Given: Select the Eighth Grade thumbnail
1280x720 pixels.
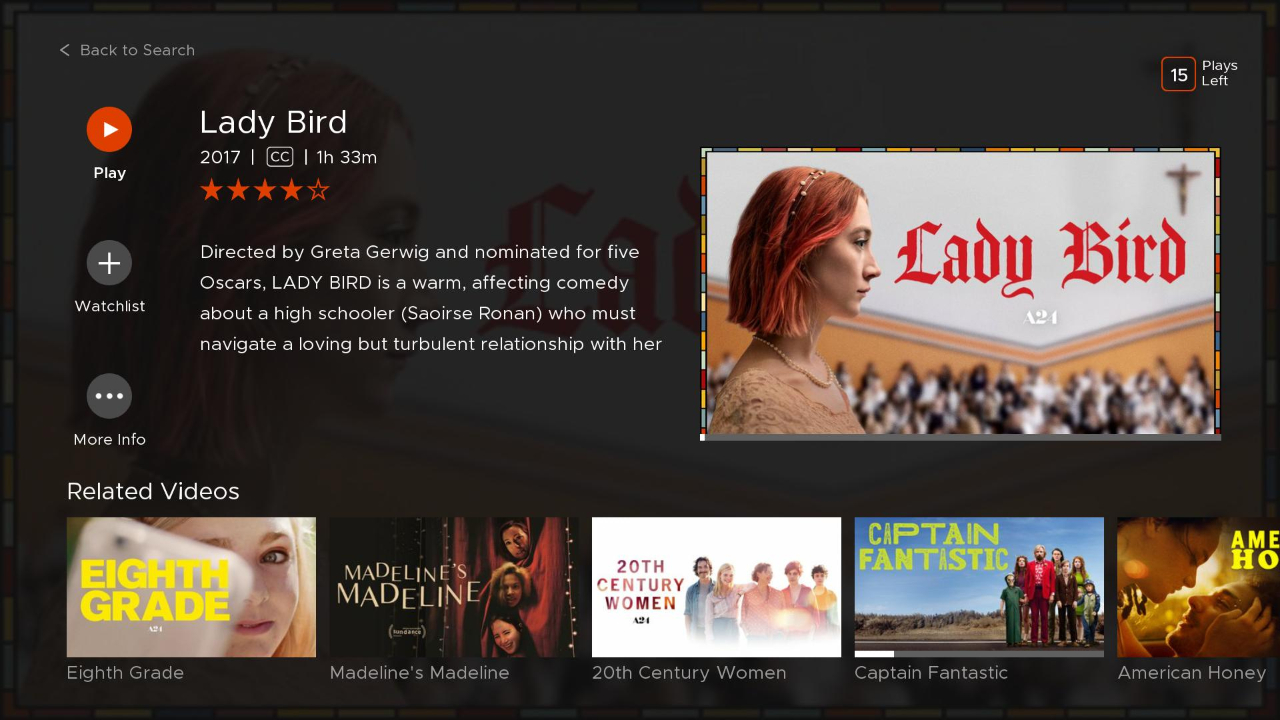Looking at the screenshot, I should [191, 587].
